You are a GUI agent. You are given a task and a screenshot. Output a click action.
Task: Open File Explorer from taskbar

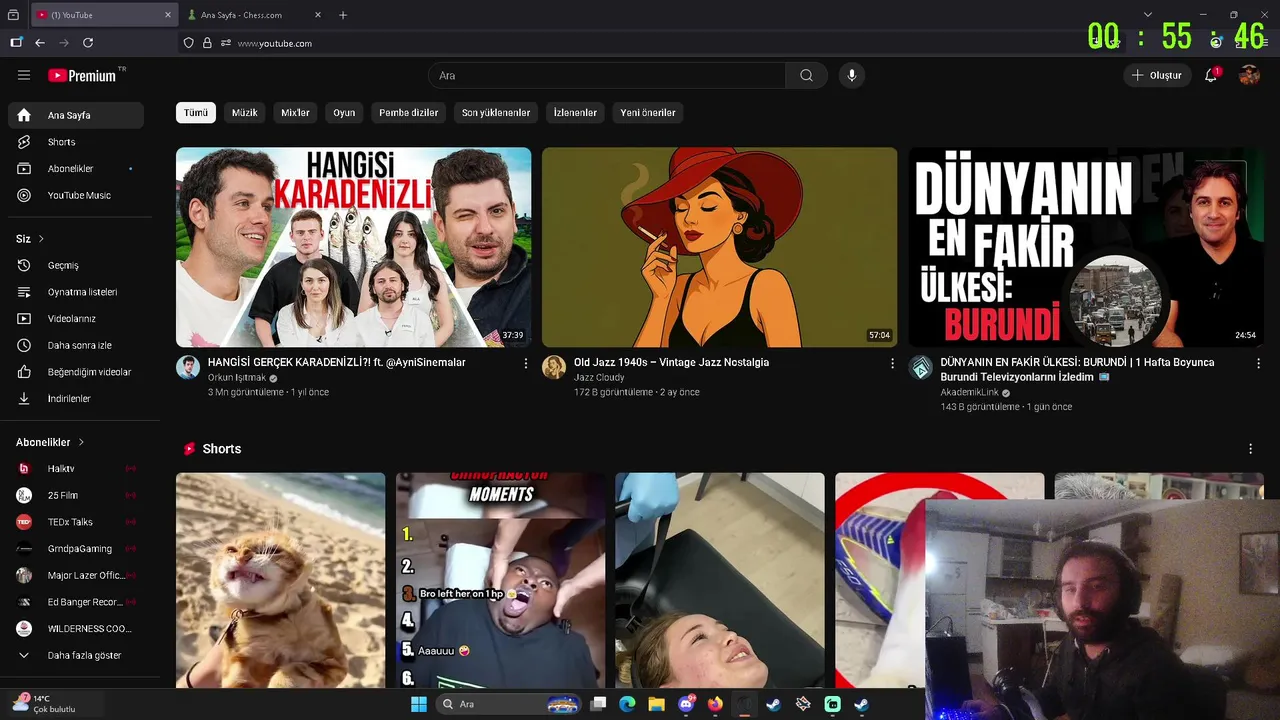[x=656, y=704]
